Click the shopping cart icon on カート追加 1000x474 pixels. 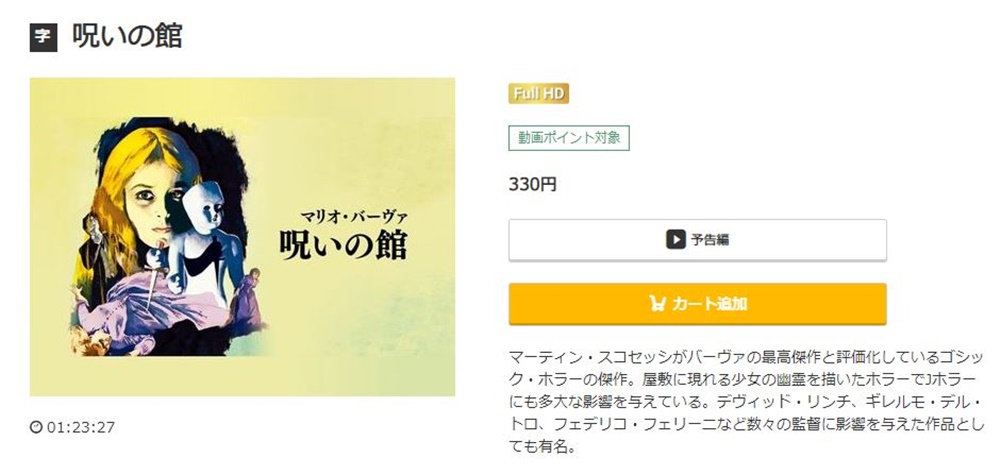tap(658, 304)
